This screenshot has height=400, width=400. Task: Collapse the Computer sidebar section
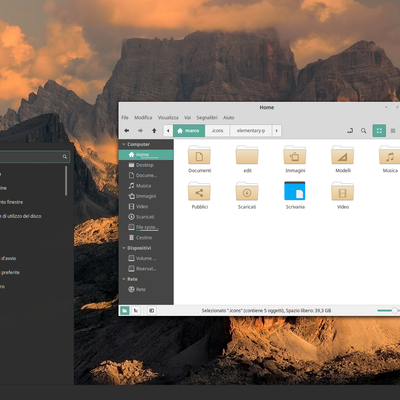(124, 144)
